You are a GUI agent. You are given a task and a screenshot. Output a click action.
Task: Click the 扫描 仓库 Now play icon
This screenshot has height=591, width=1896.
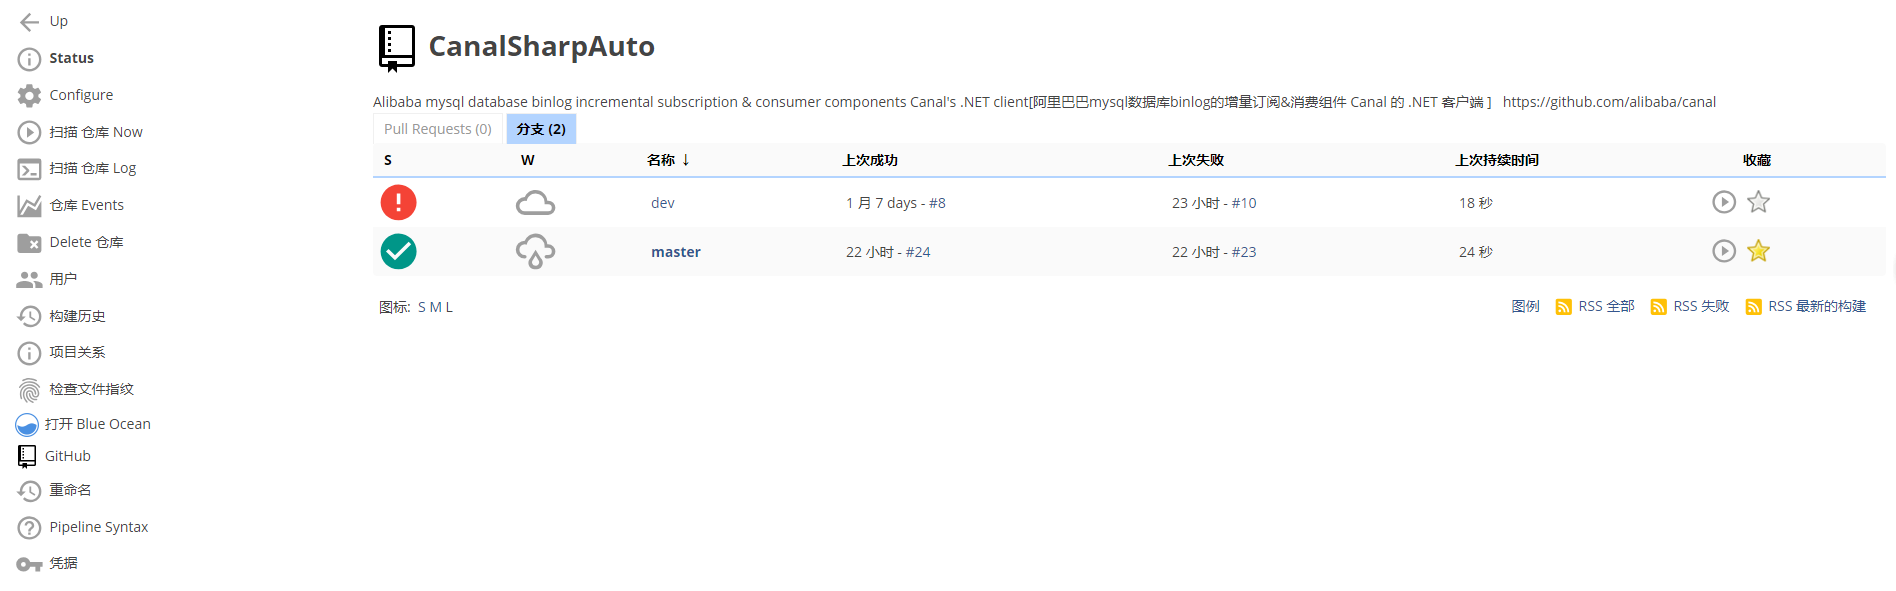30,132
